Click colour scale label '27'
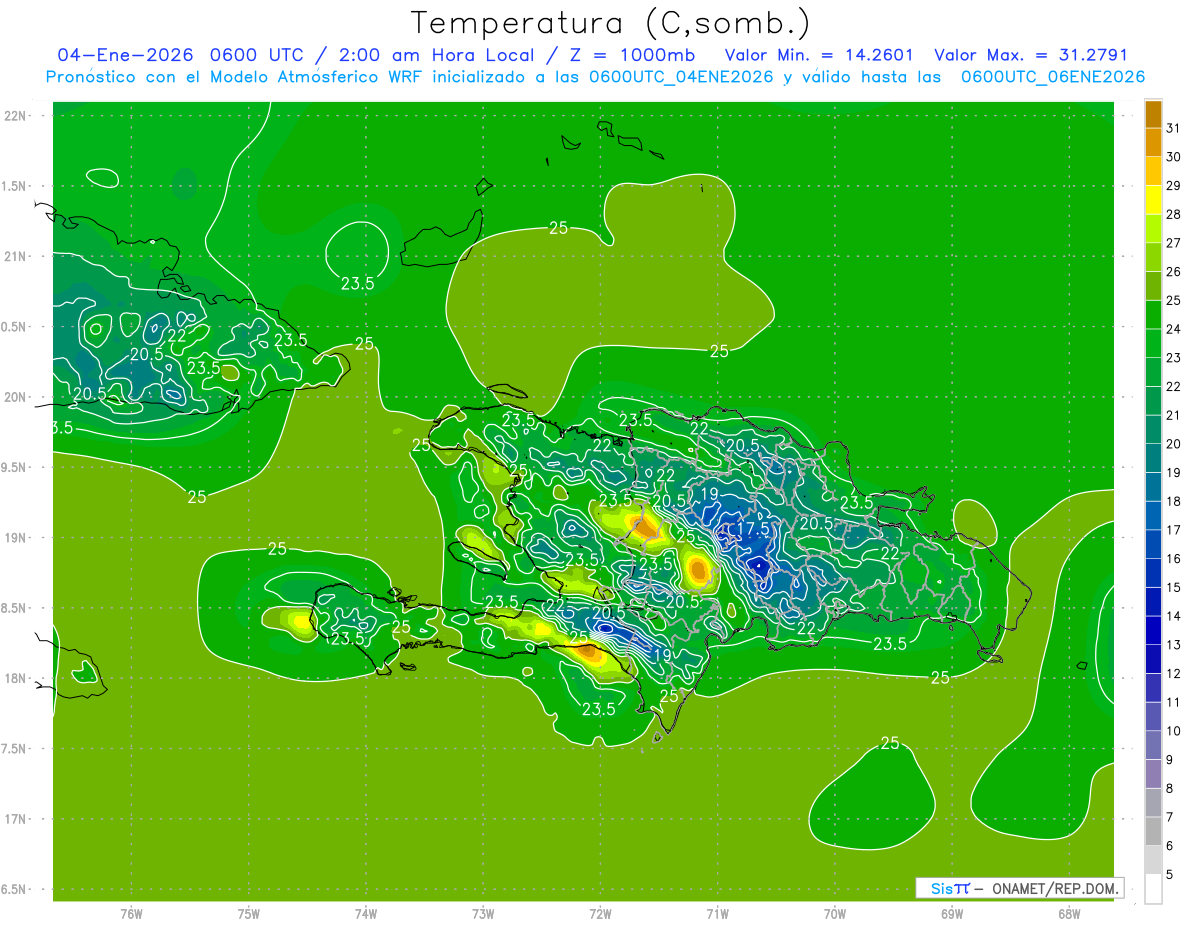Viewport: 1200px width, 927px height. 1174,243
